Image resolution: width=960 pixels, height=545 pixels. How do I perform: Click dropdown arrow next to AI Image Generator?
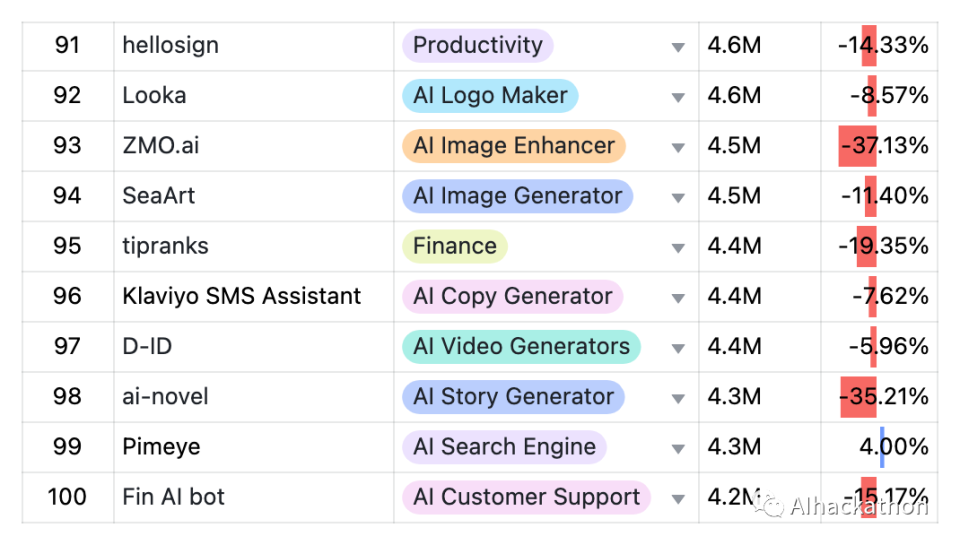pos(678,197)
